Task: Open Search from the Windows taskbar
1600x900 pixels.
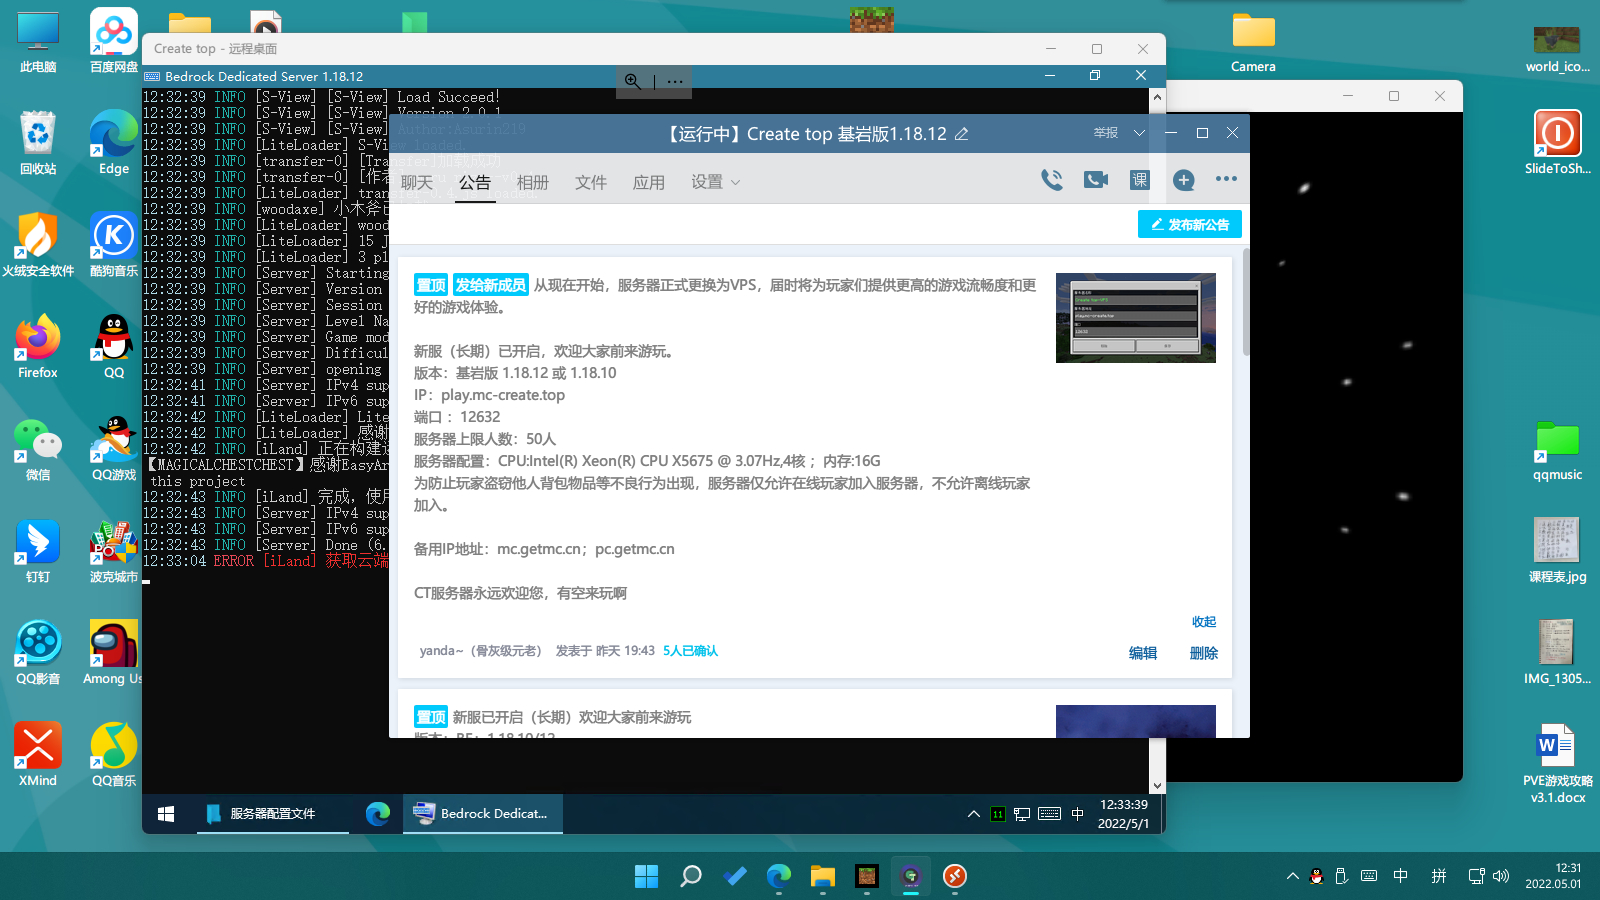Action: pos(691,877)
